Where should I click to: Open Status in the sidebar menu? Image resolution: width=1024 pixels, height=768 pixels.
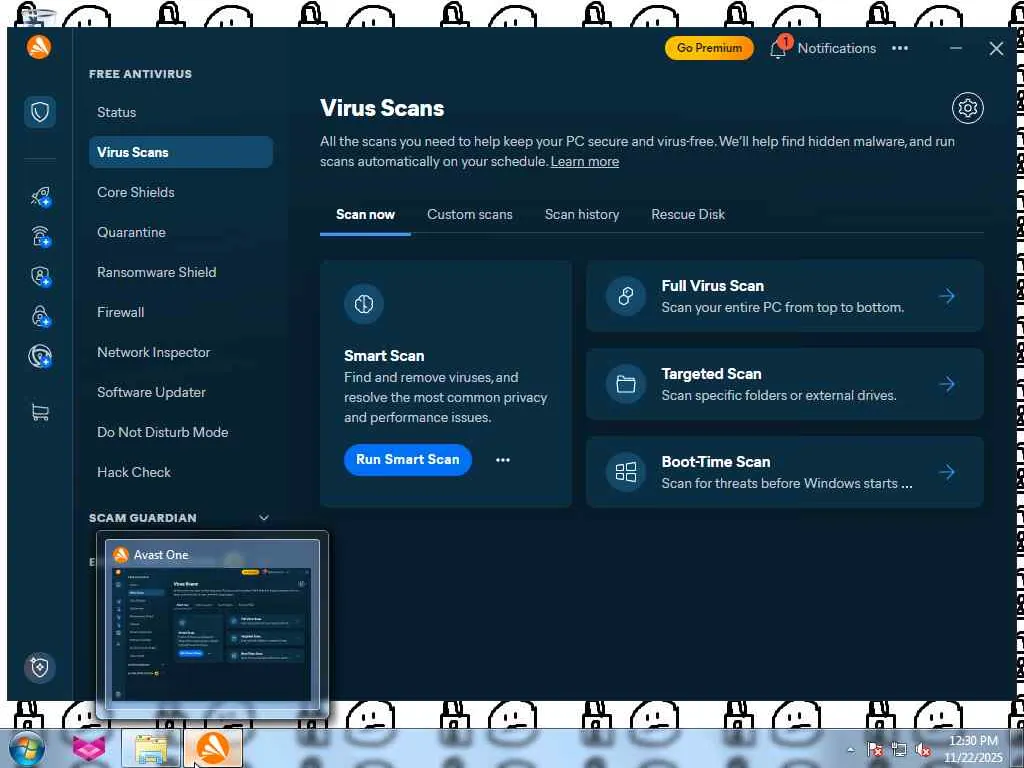pos(181,112)
